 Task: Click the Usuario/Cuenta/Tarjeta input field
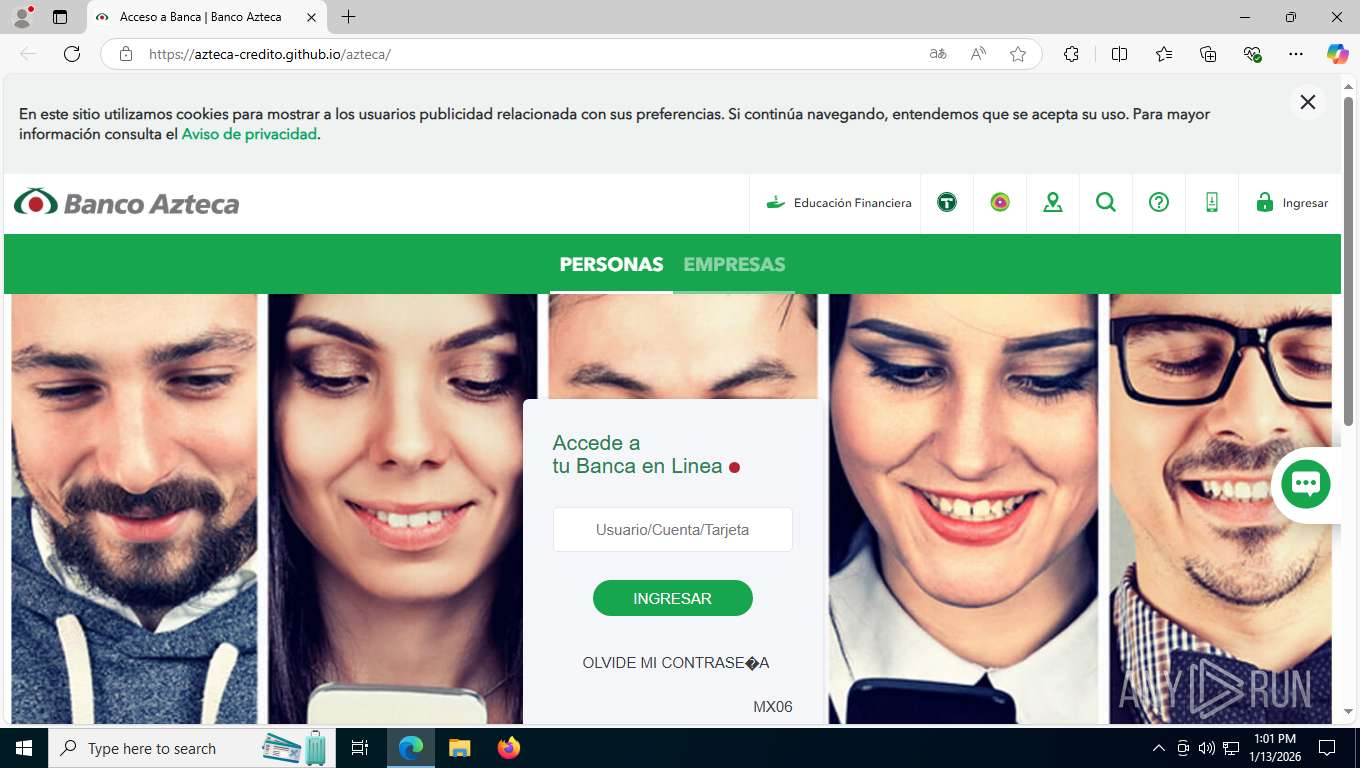[673, 529]
